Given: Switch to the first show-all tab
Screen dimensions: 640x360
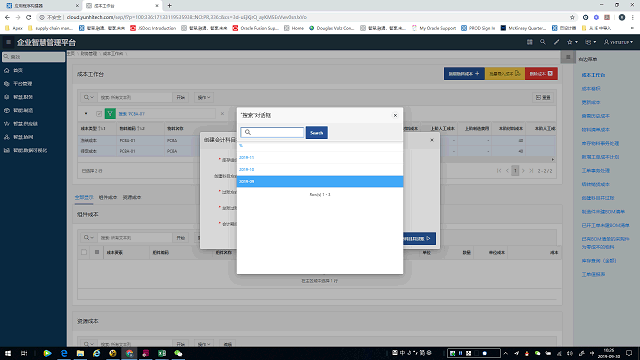Looking at the screenshot, I should 84,197.
